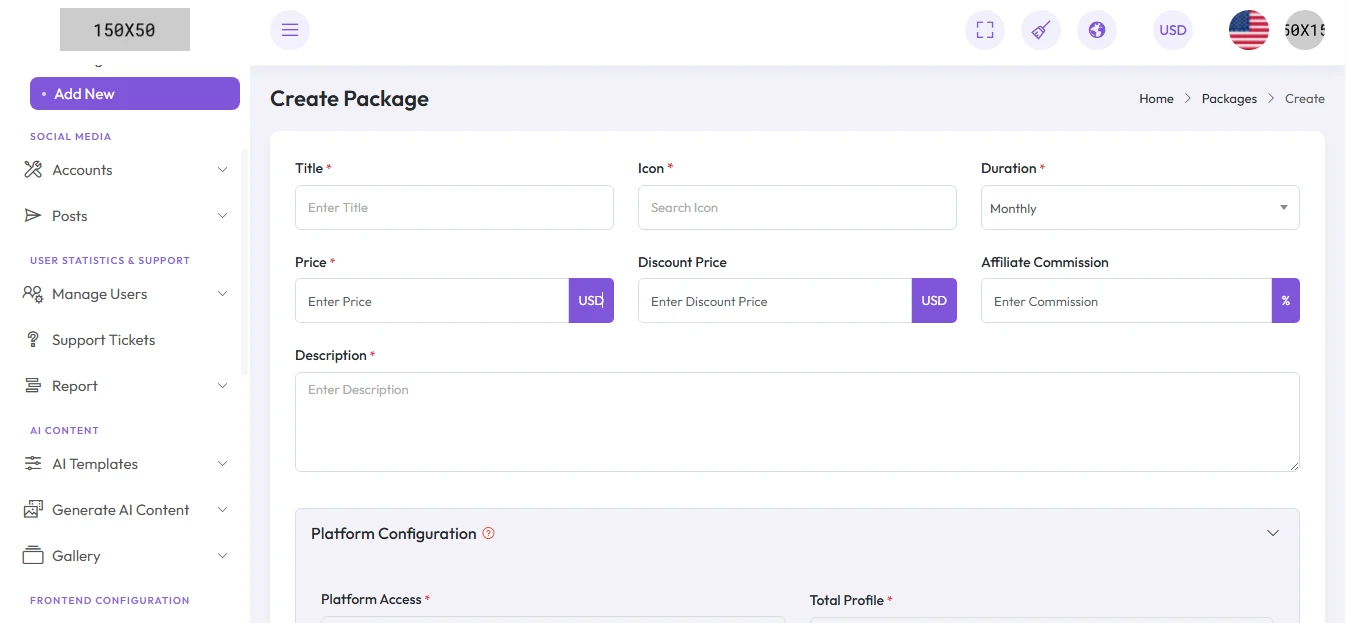
Task: Click the Support Tickets question icon
Action: point(33,340)
